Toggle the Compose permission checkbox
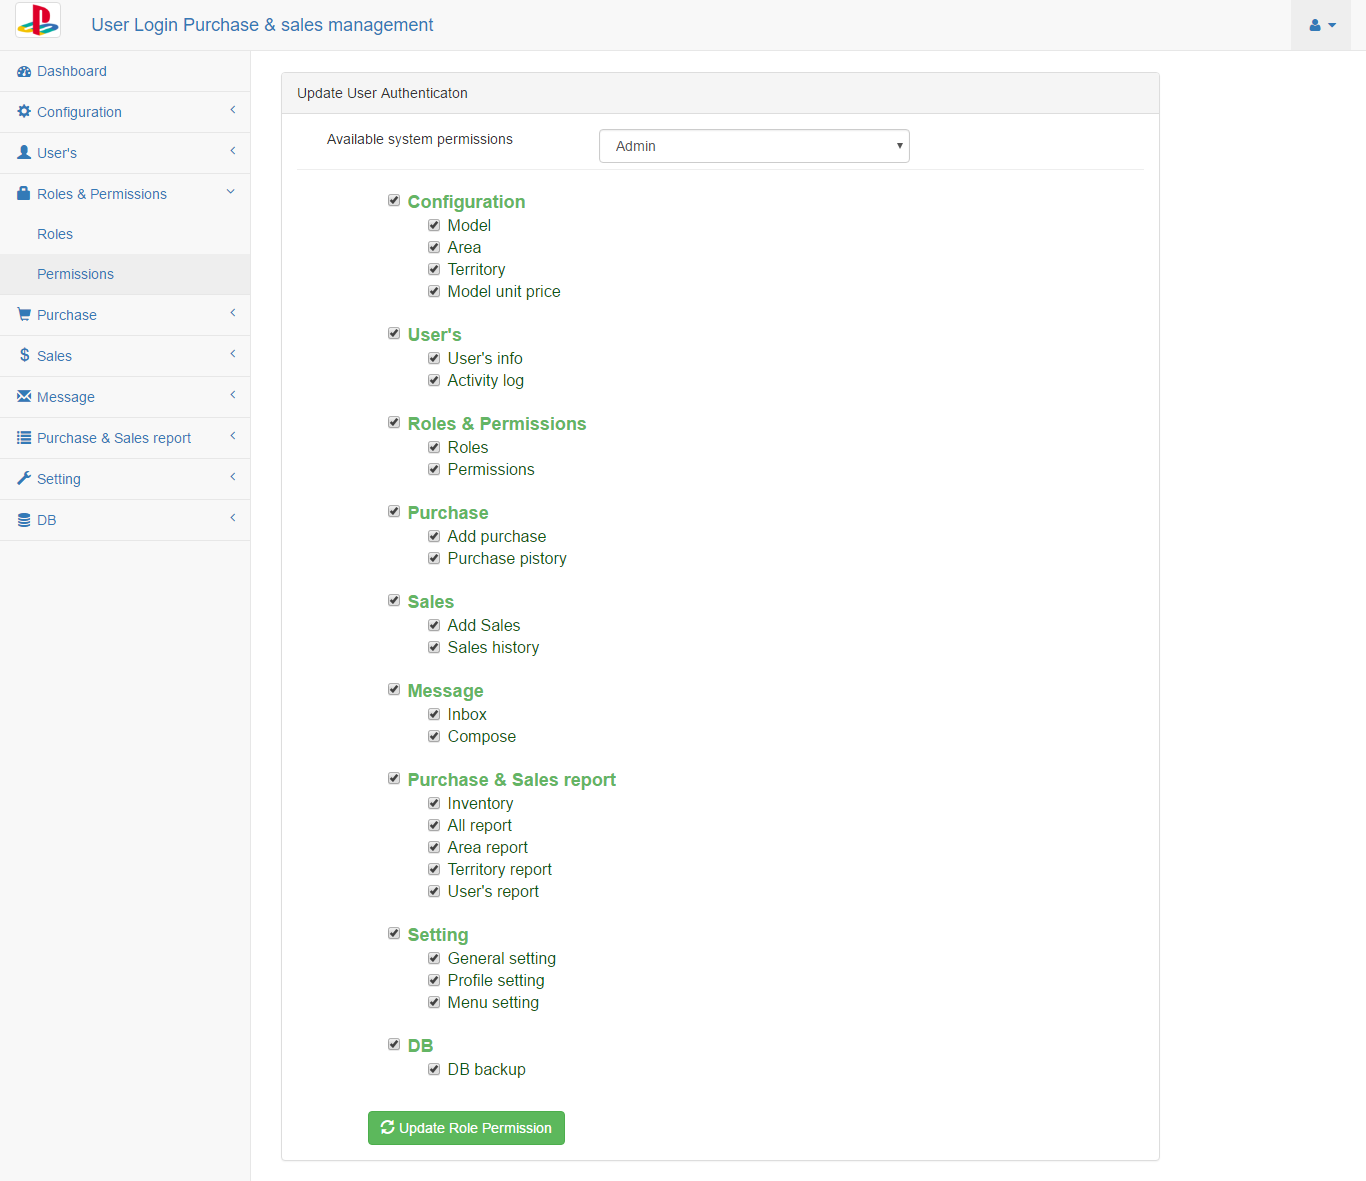The height and width of the screenshot is (1181, 1366). click(x=434, y=736)
